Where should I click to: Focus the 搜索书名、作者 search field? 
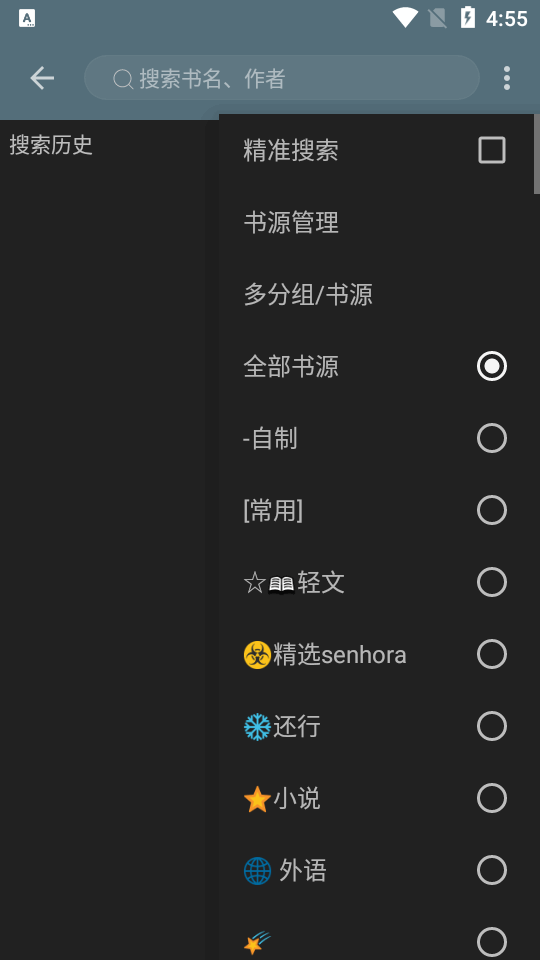click(282, 78)
